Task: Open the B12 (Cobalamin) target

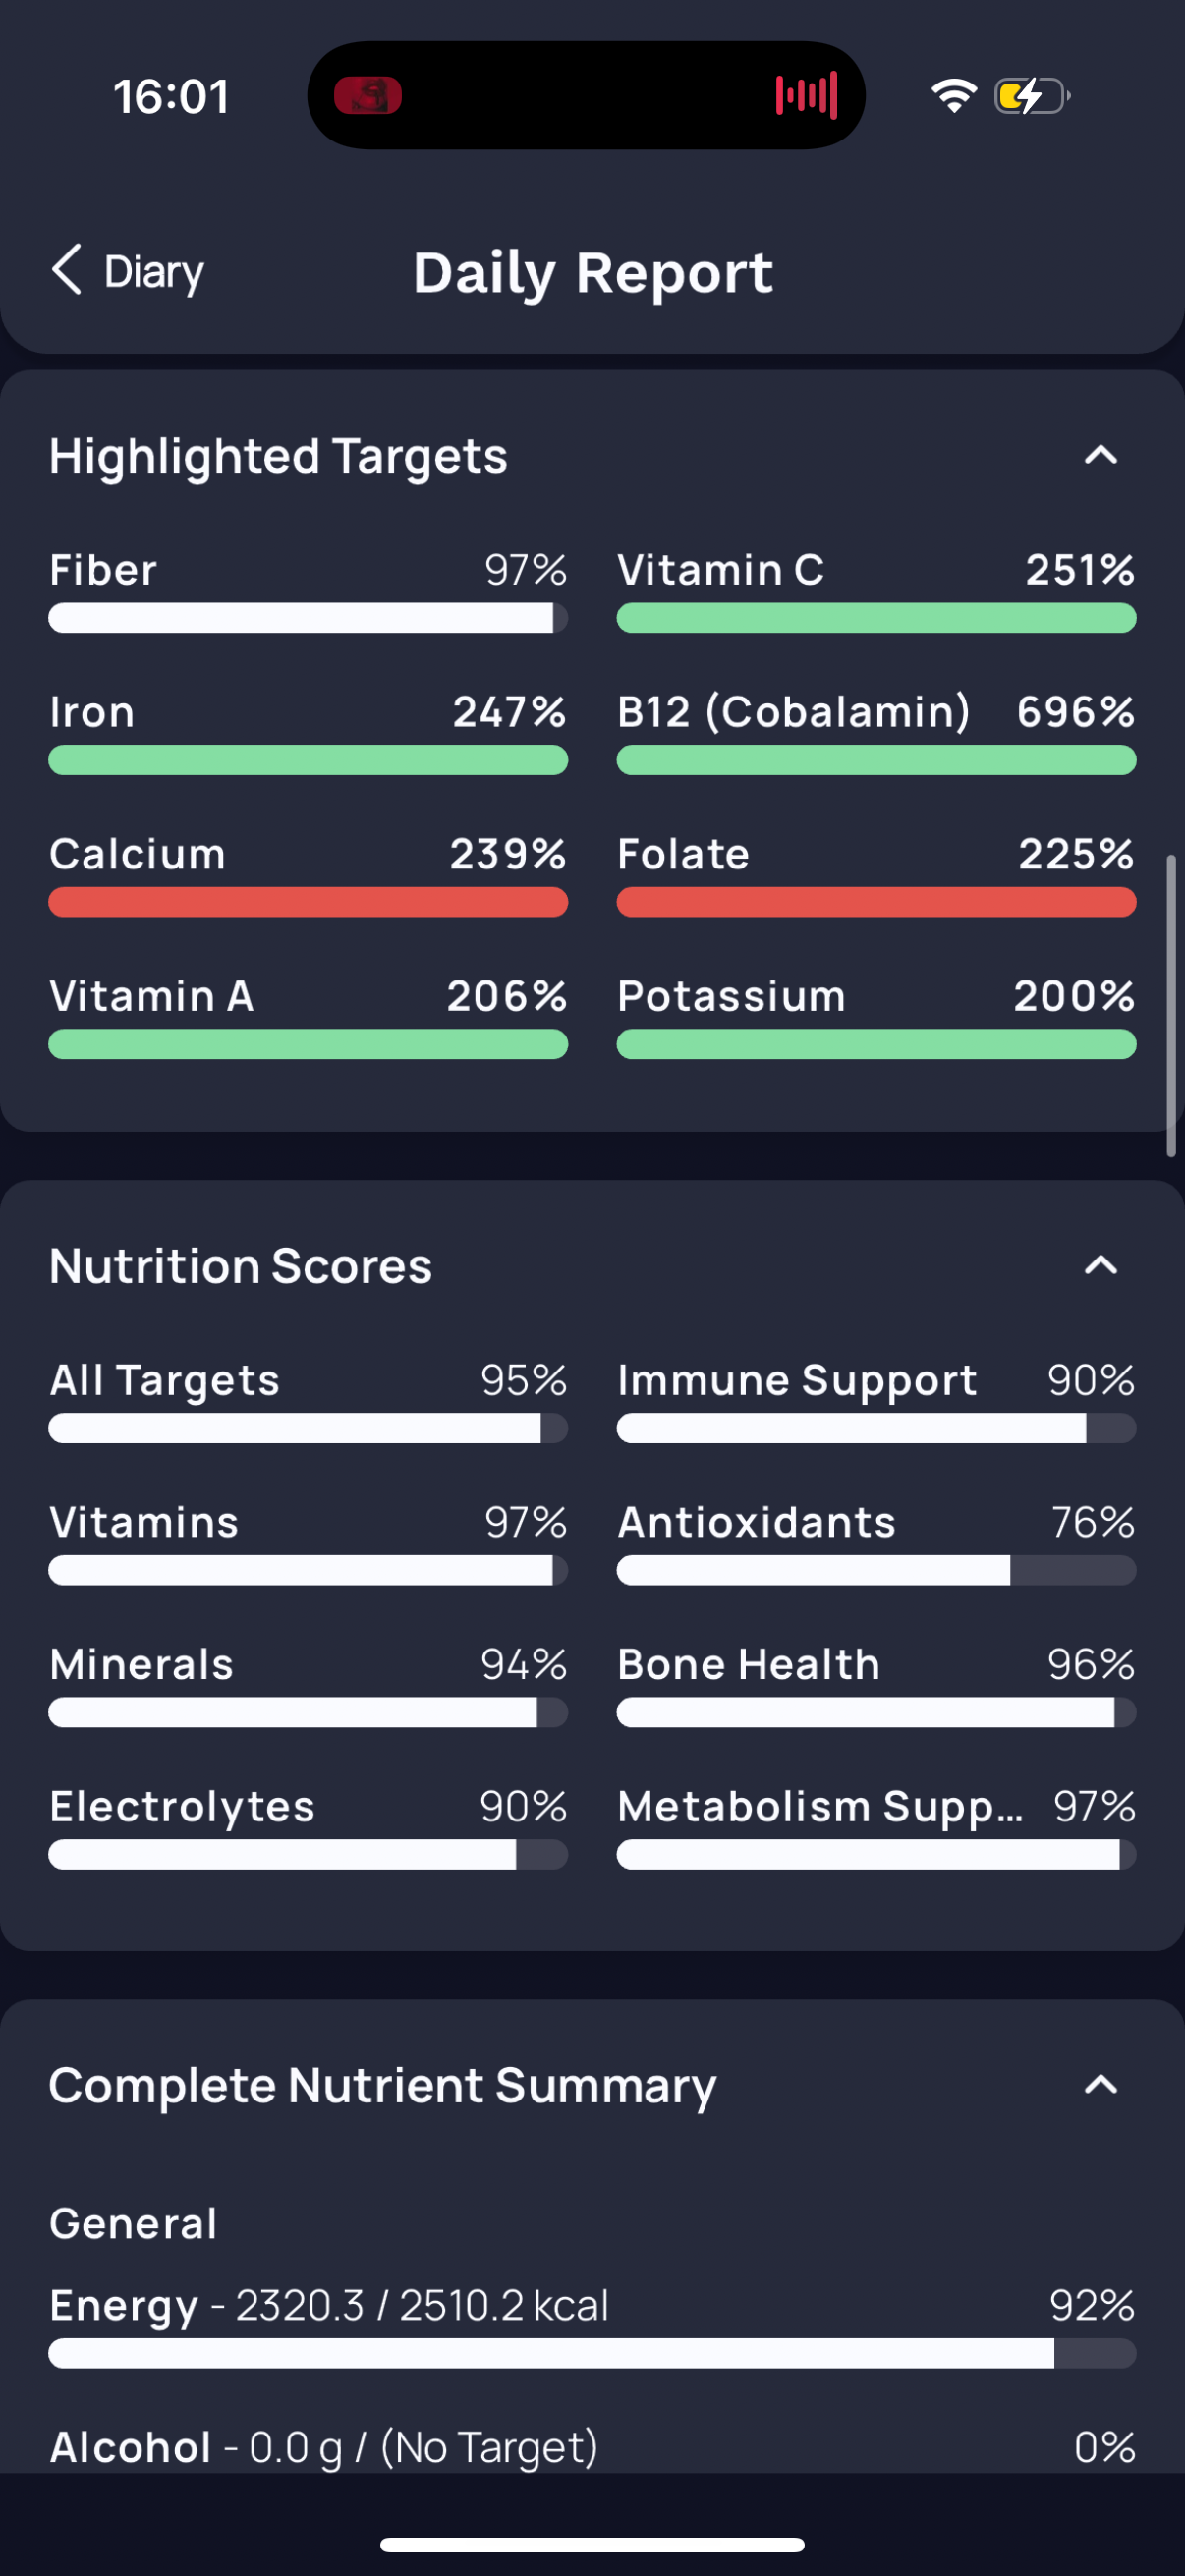Action: point(876,732)
